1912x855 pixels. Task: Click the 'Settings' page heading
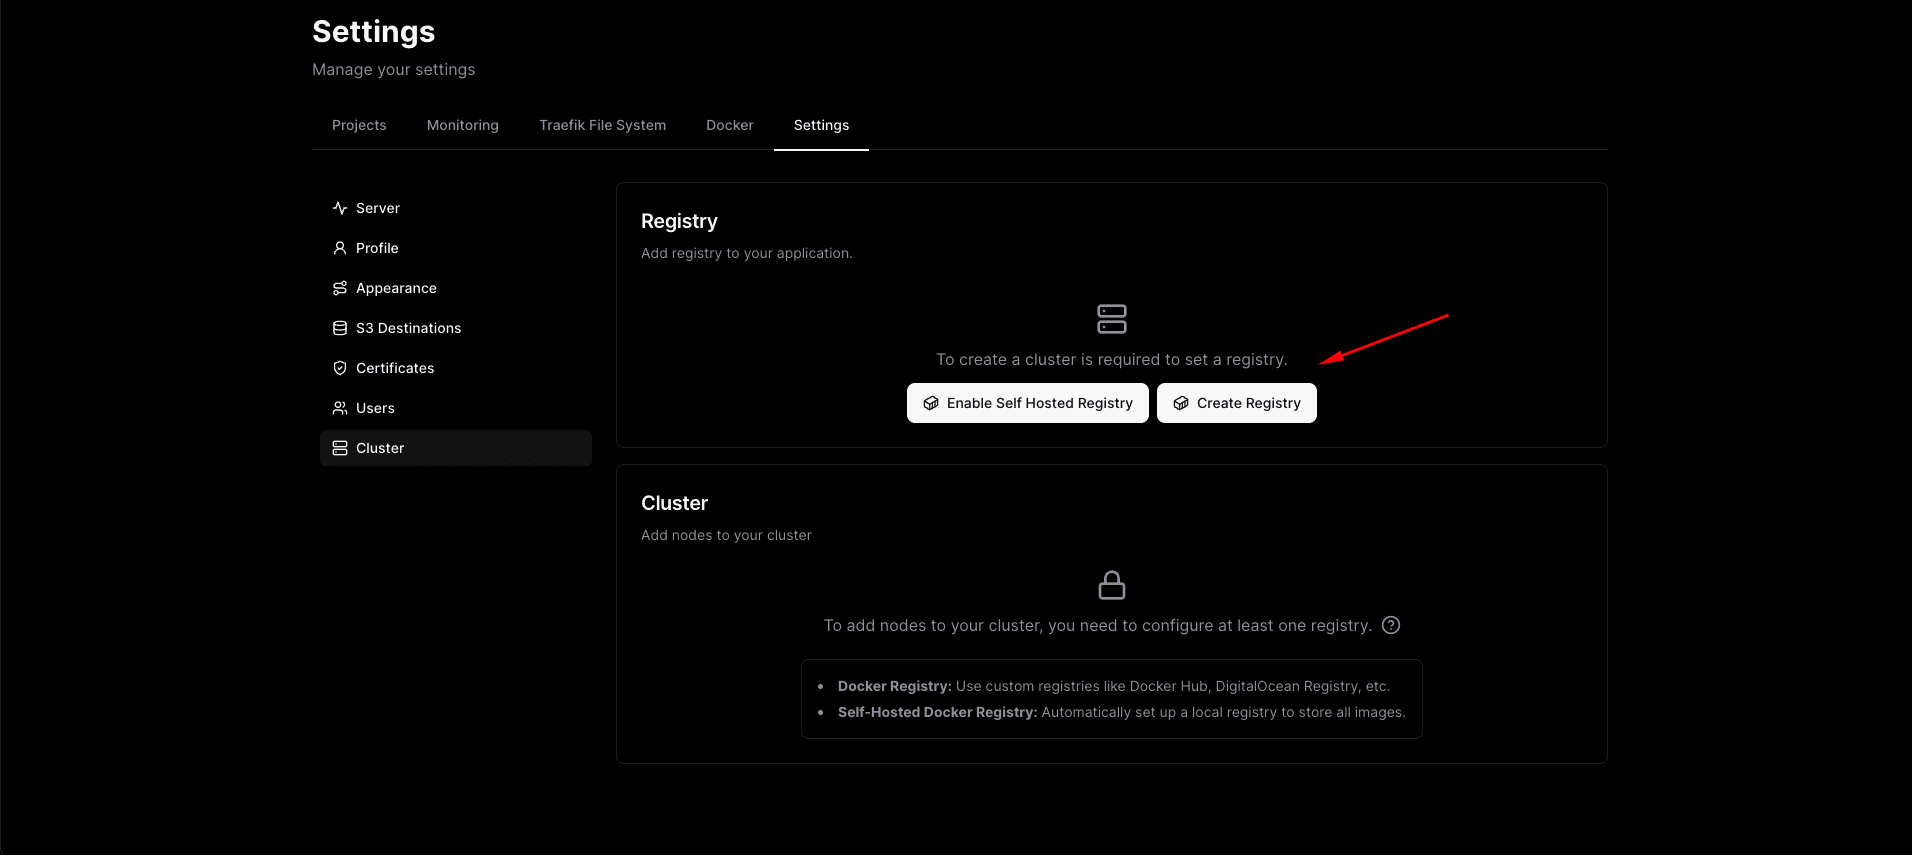373,32
